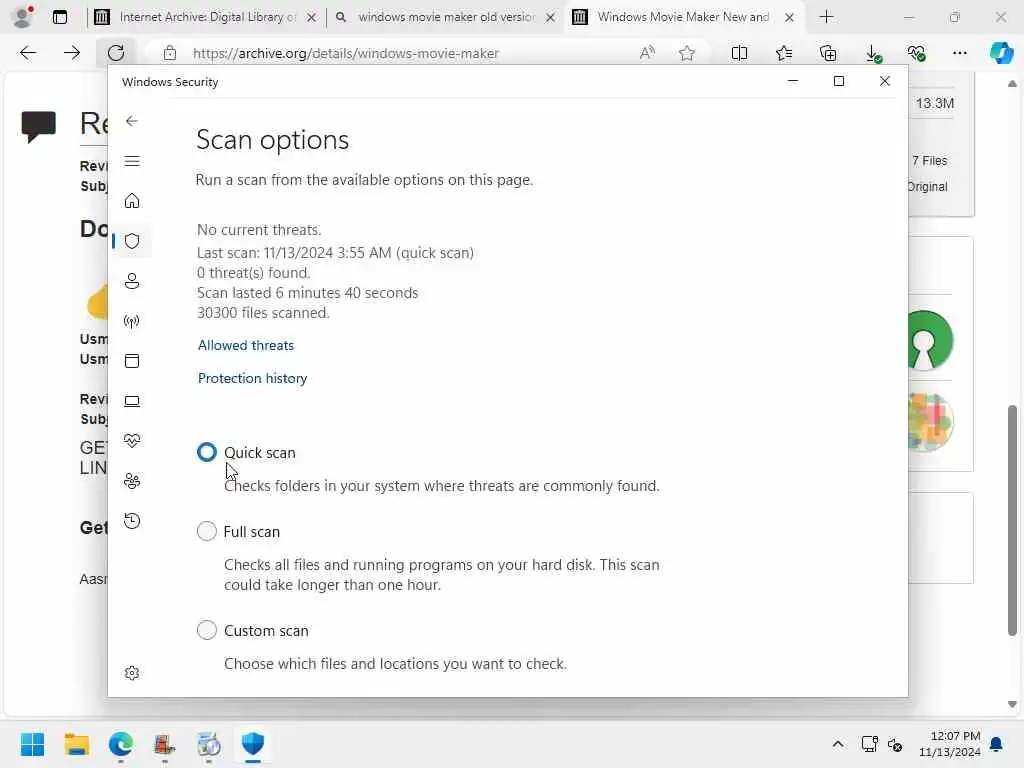
Task: Open the Allowed threats link
Action: click(246, 345)
